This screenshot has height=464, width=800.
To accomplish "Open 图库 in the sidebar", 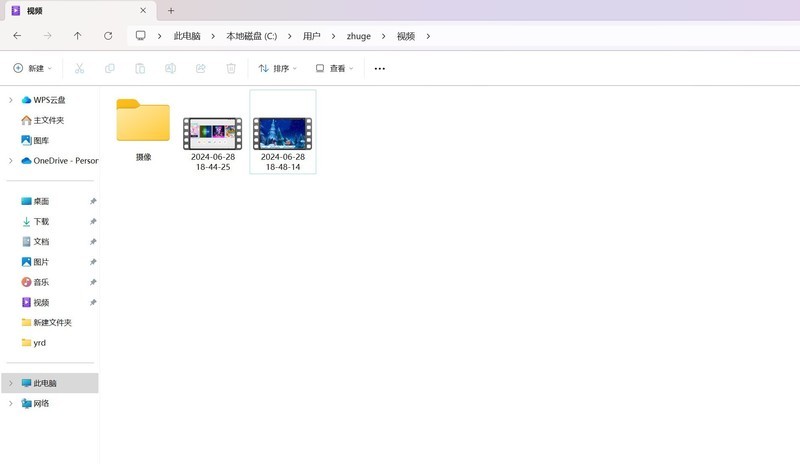I will tap(35, 140).
